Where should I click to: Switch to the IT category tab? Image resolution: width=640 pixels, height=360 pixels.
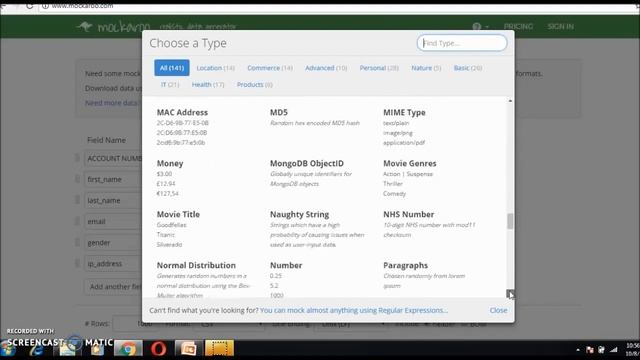tap(170, 84)
